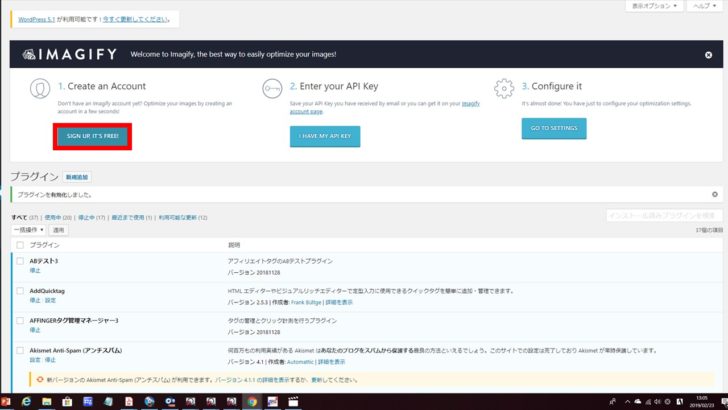Open Automattic author link
728x410 pixels.
pos(300,362)
